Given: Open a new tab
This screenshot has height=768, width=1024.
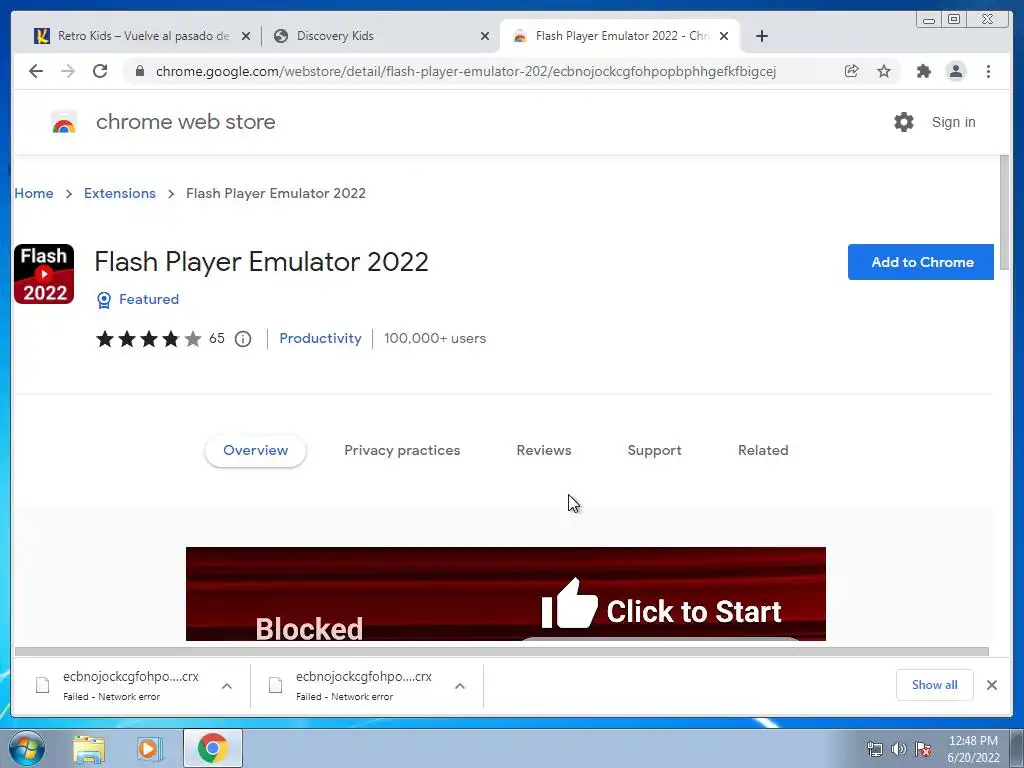Looking at the screenshot, I should (x=761, y=36).
